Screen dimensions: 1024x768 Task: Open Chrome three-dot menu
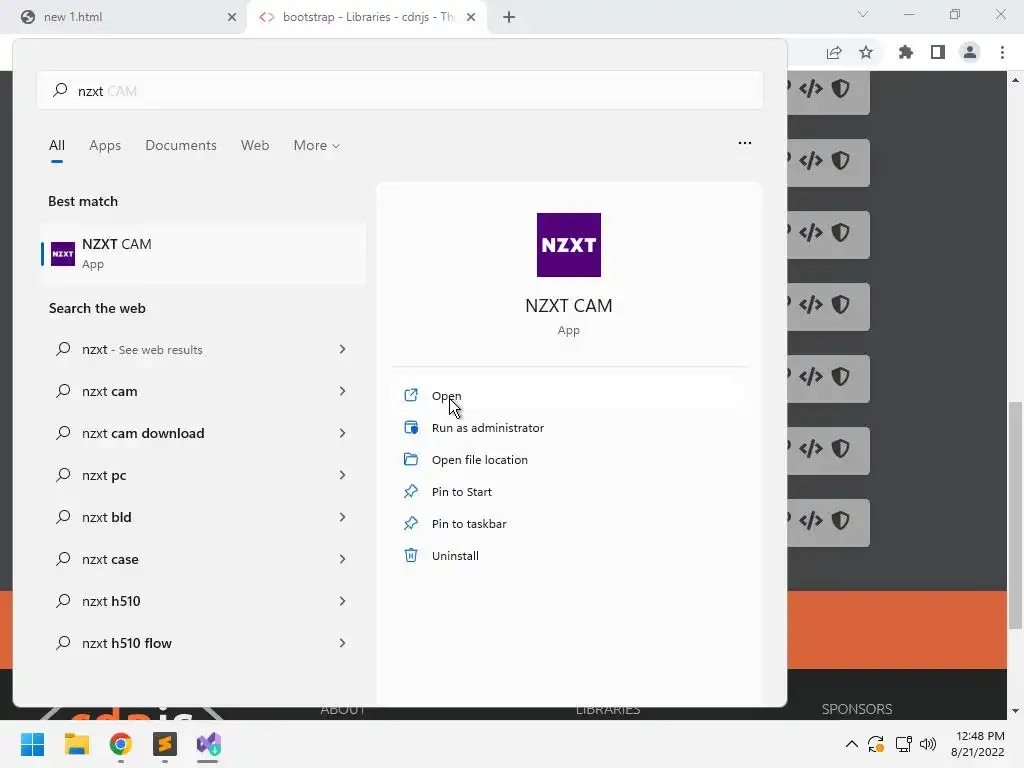1002,52
